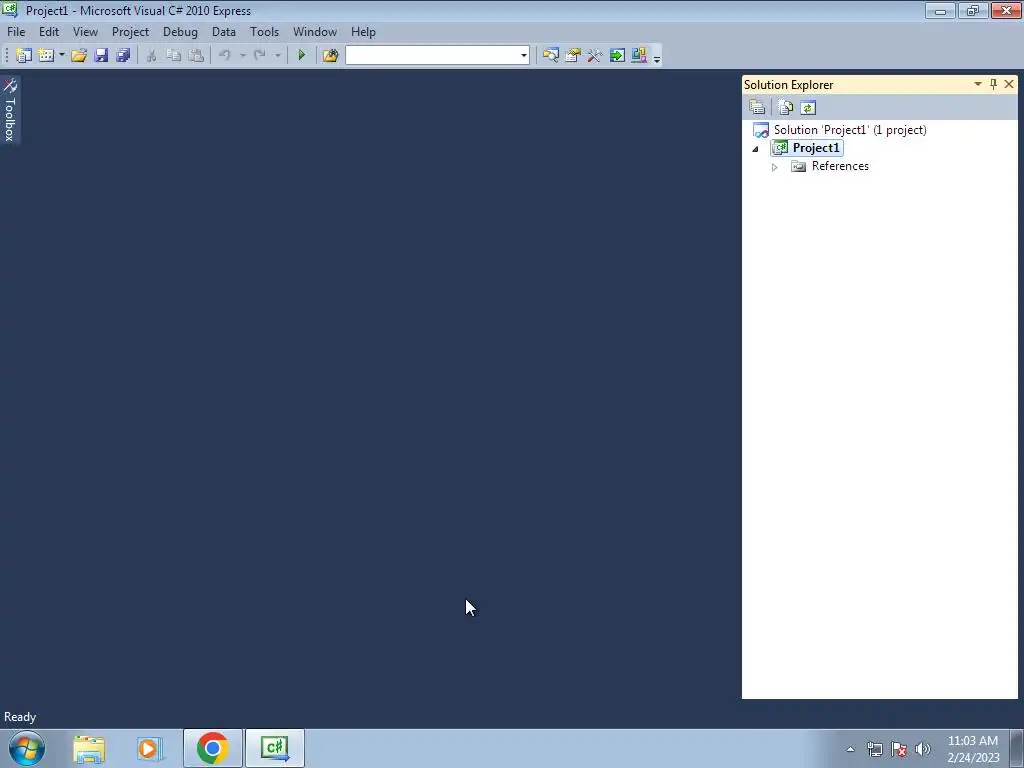Open the View menu
Viewport: 1024px width, 768px height.
(86, 31)
